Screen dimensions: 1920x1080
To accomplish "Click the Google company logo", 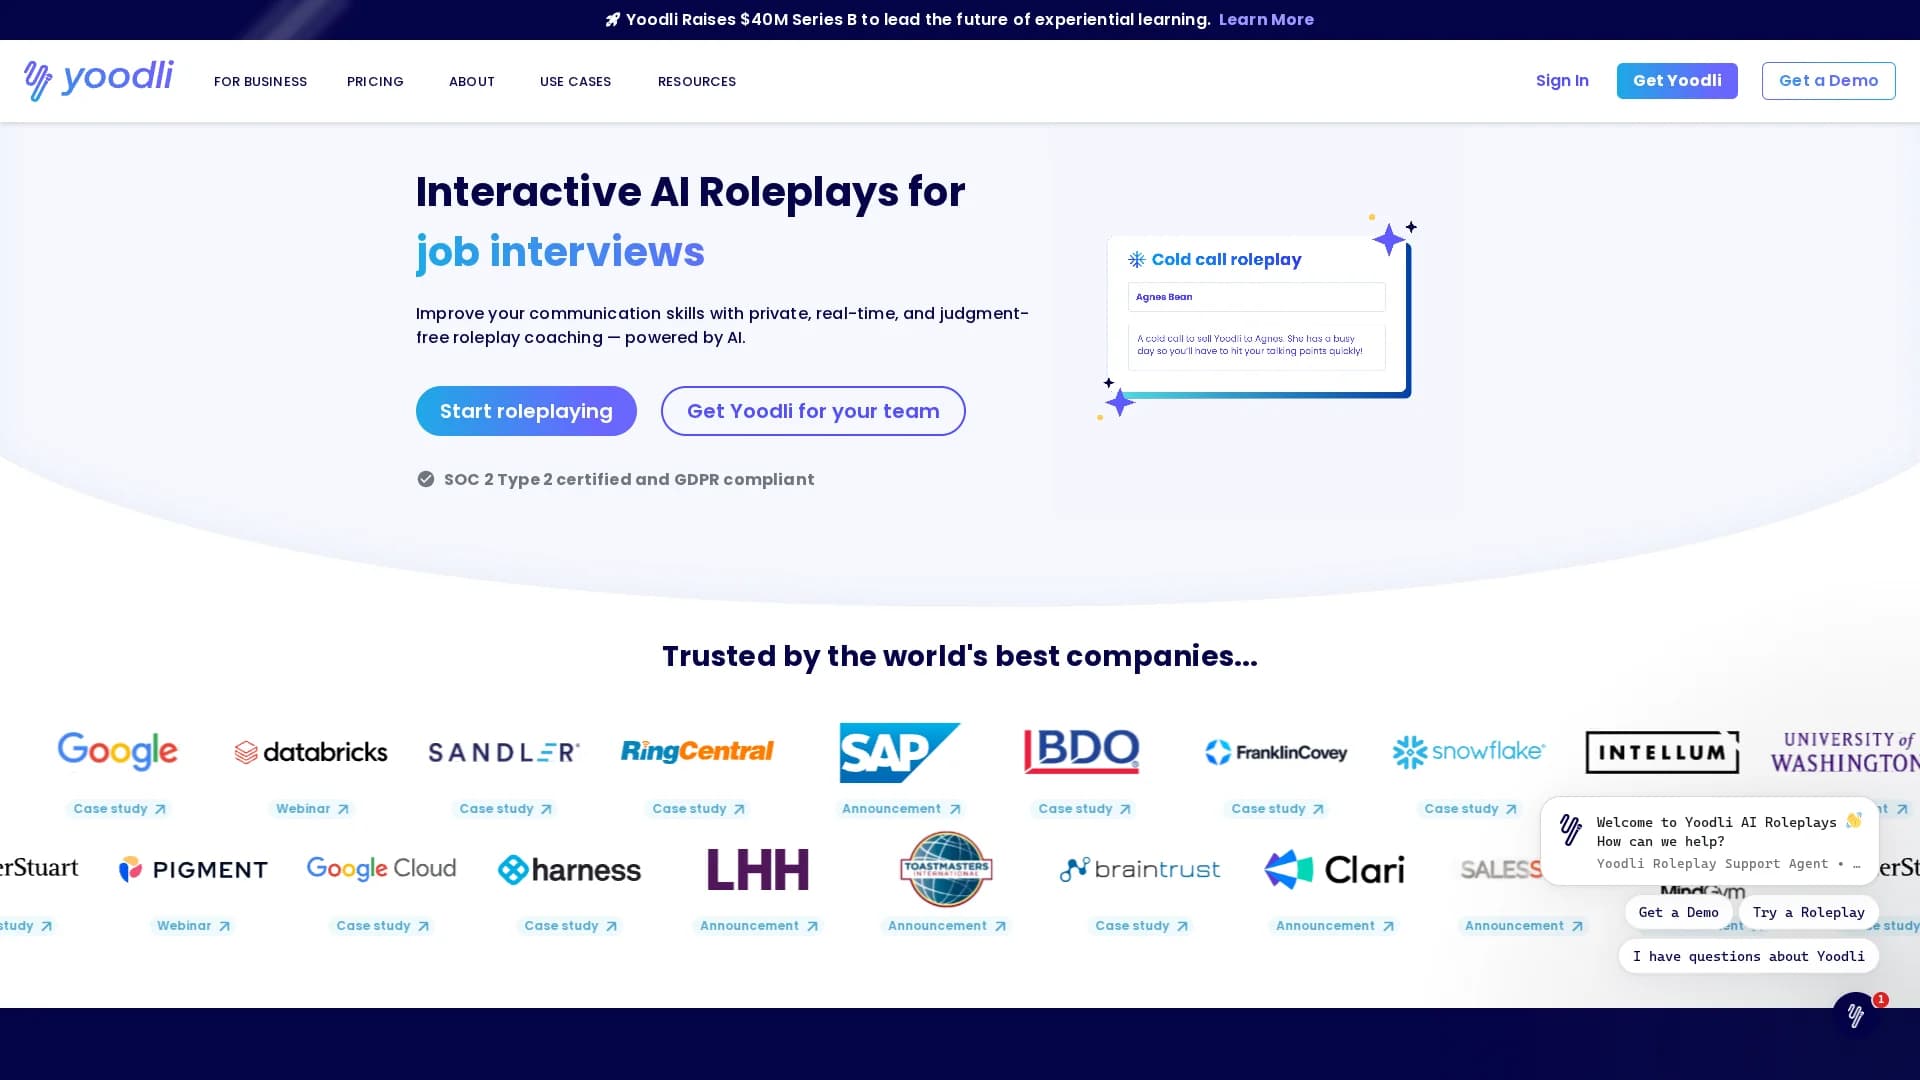I will click(x=118, y=751).
